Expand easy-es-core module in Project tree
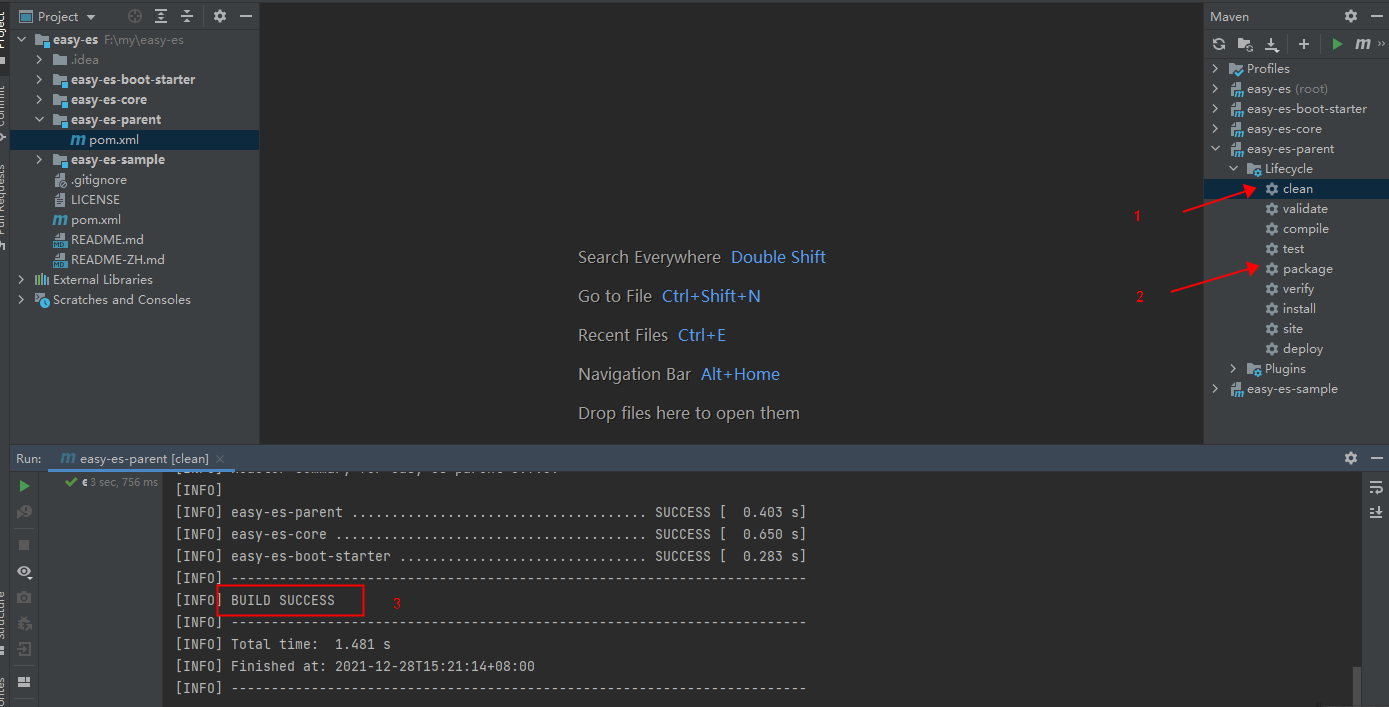Screen dimensions: 1389x707 [x=40, y=100]
